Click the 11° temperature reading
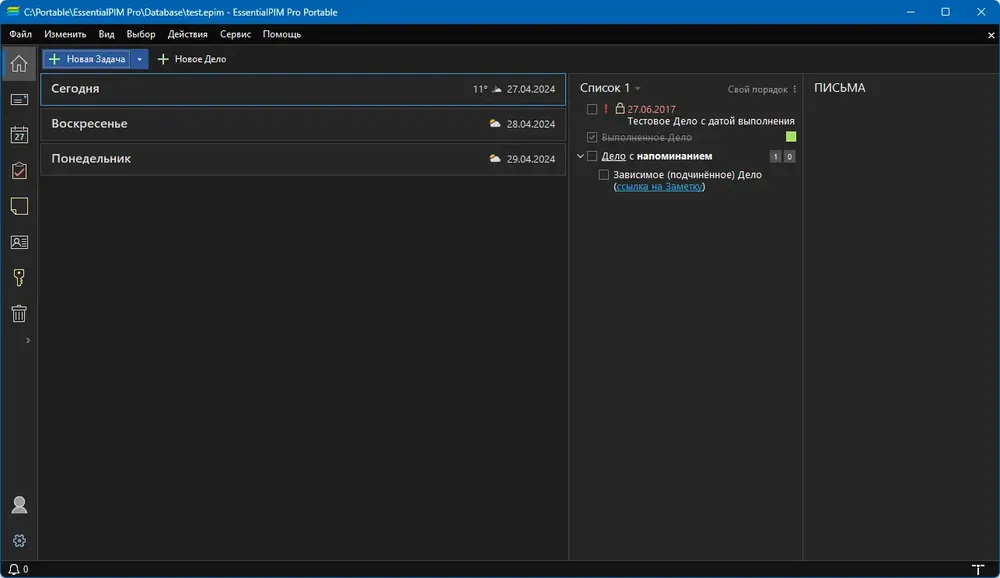The image size is (1000, 578). click(480, 89)
